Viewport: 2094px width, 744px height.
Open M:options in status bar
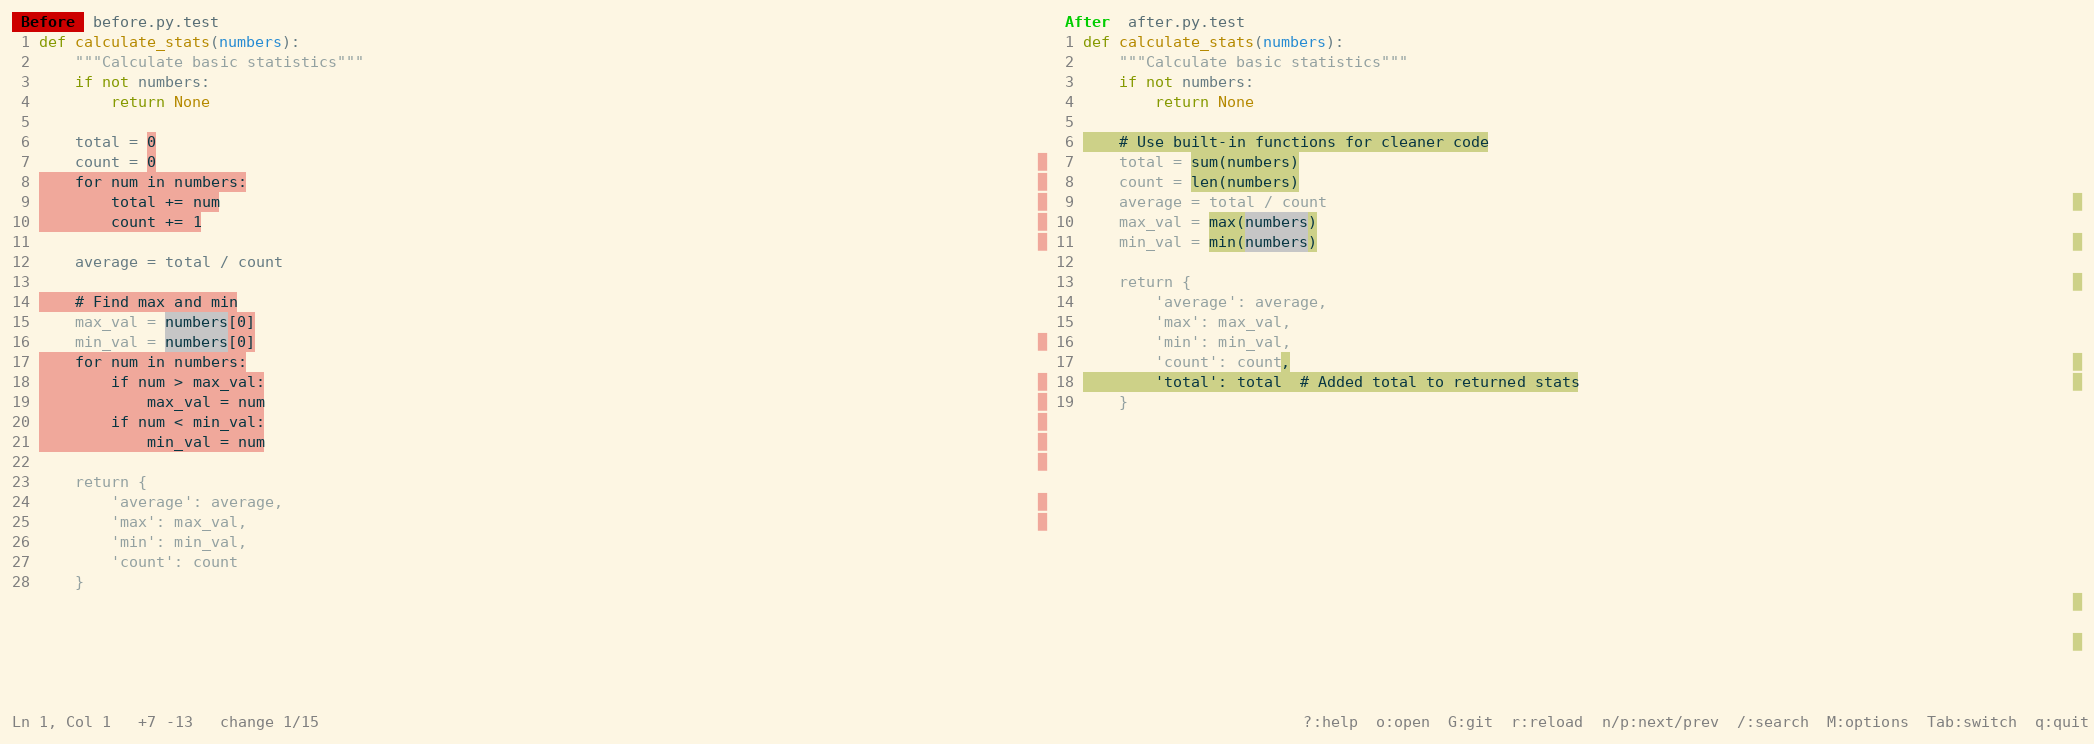click(x=1867, y=722)
